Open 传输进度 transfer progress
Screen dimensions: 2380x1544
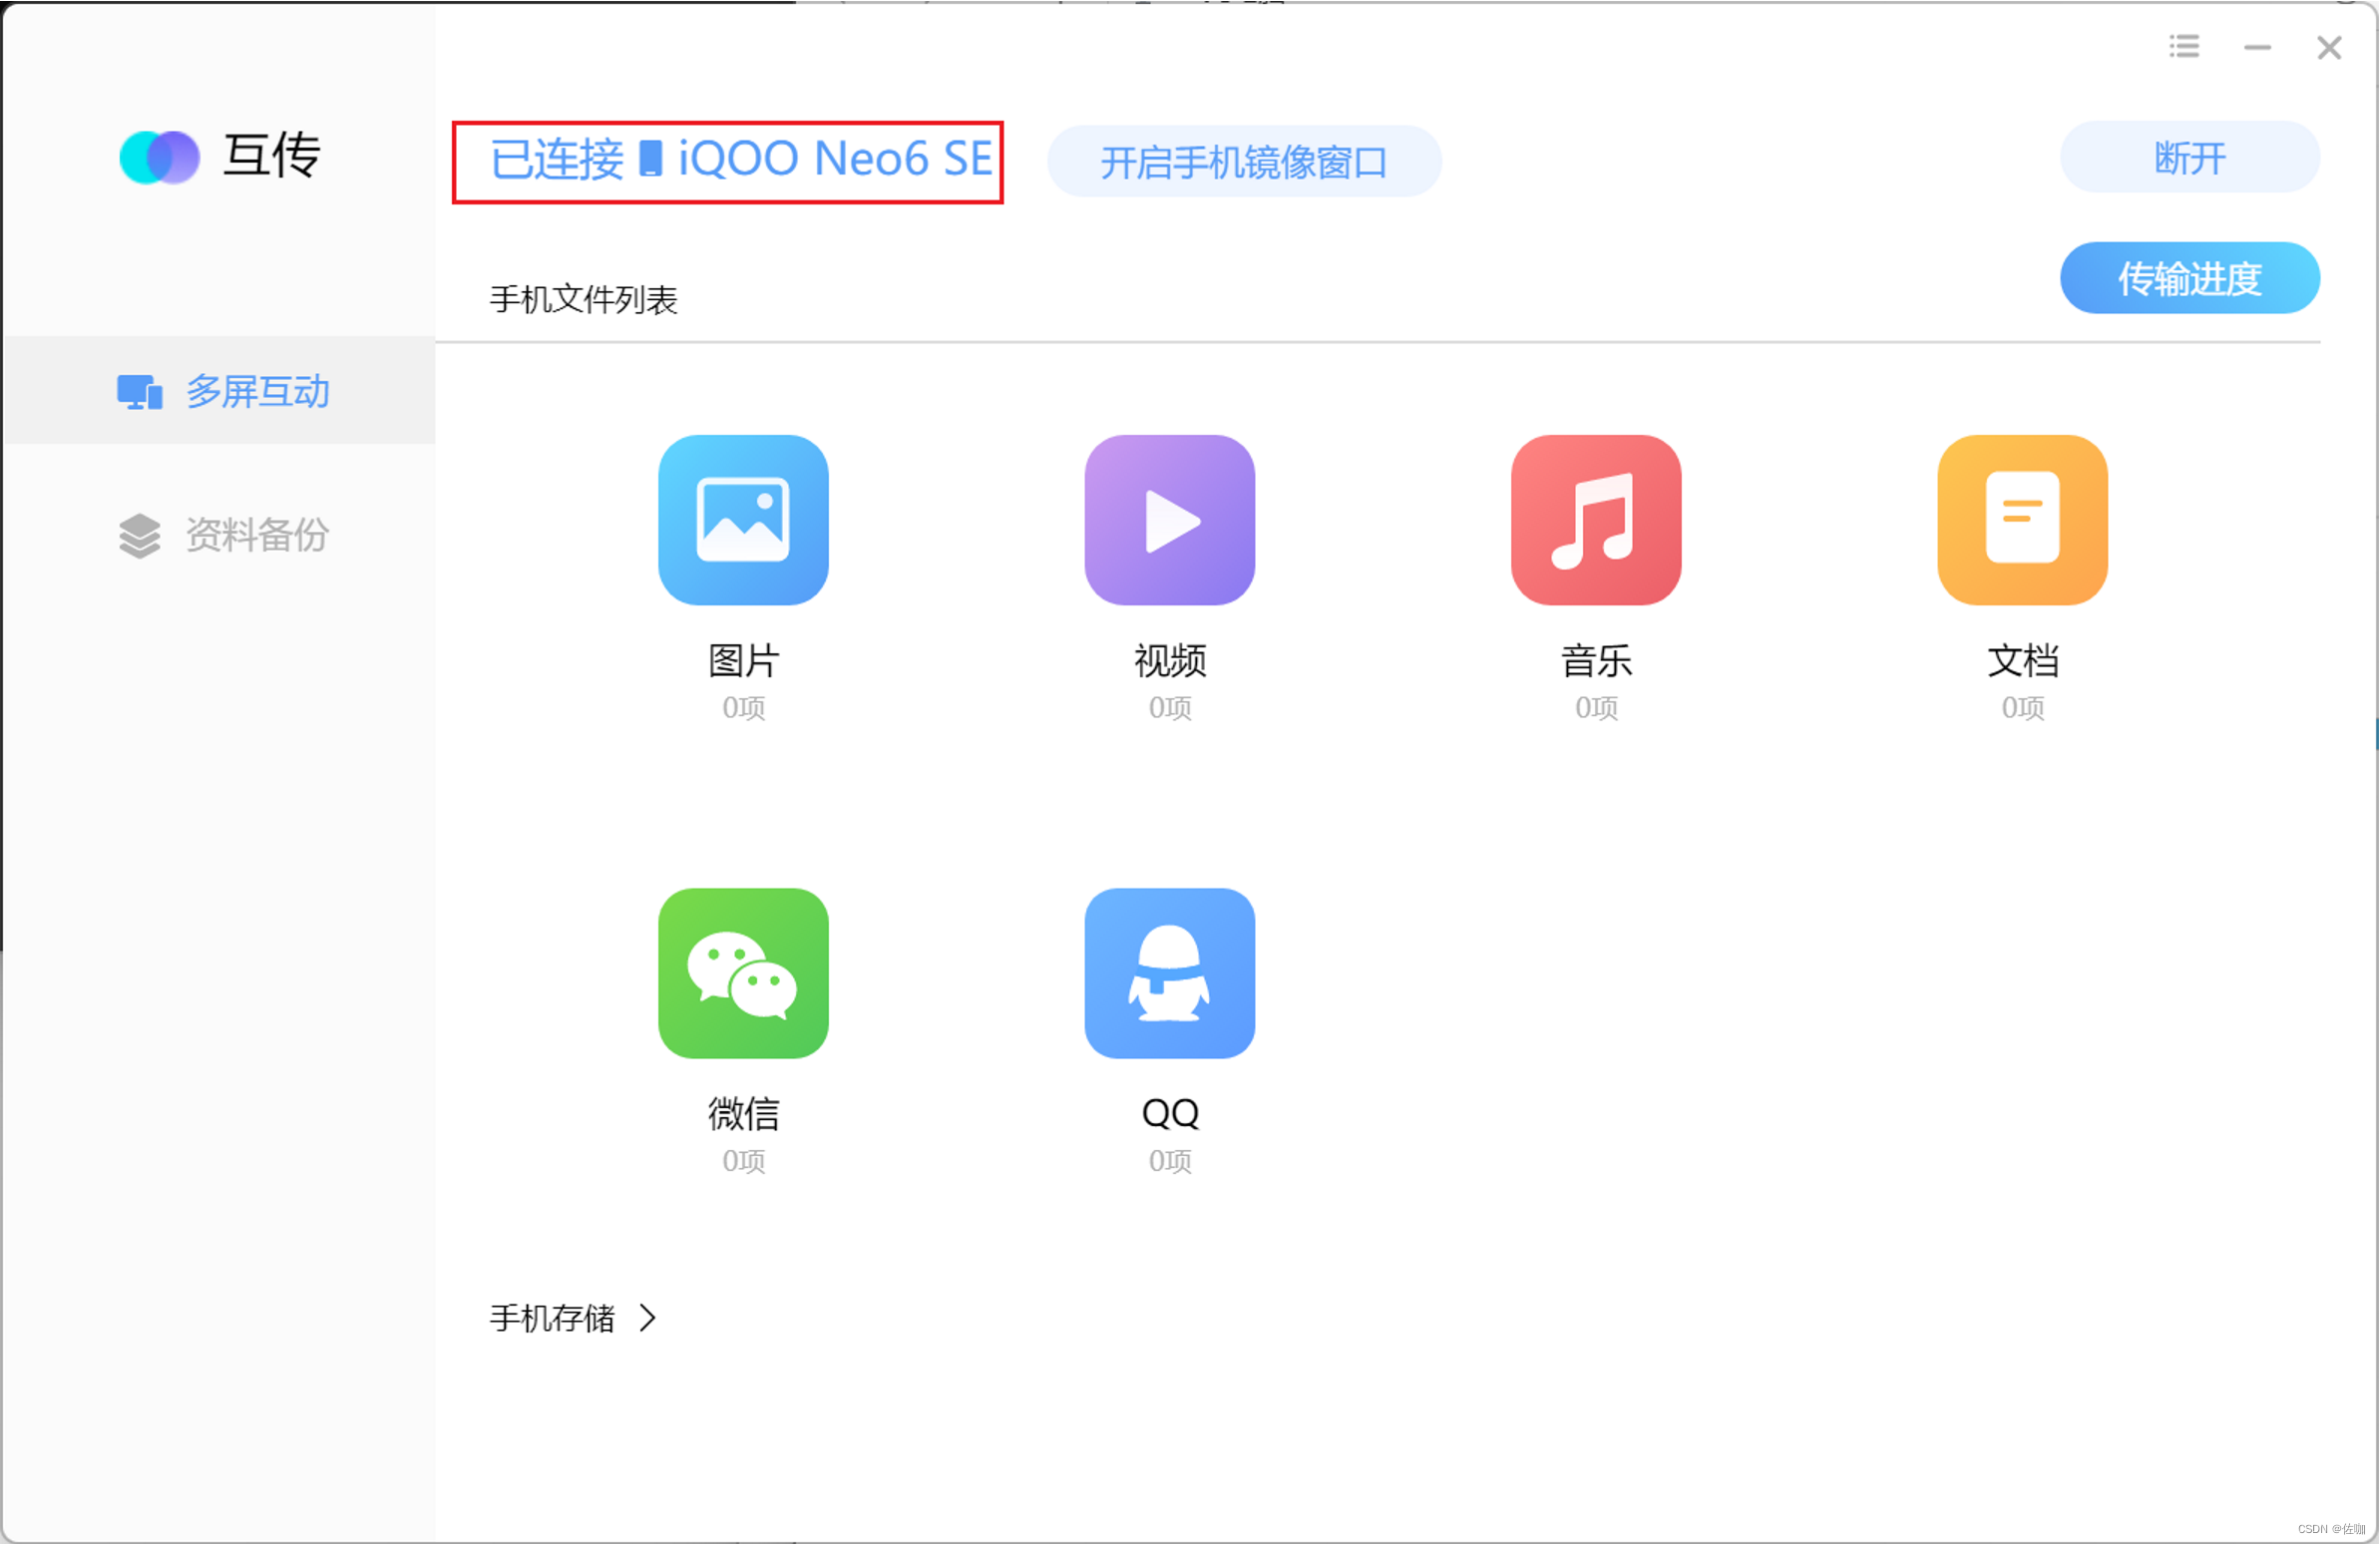pyautogui.click(x=2191, y=279)
